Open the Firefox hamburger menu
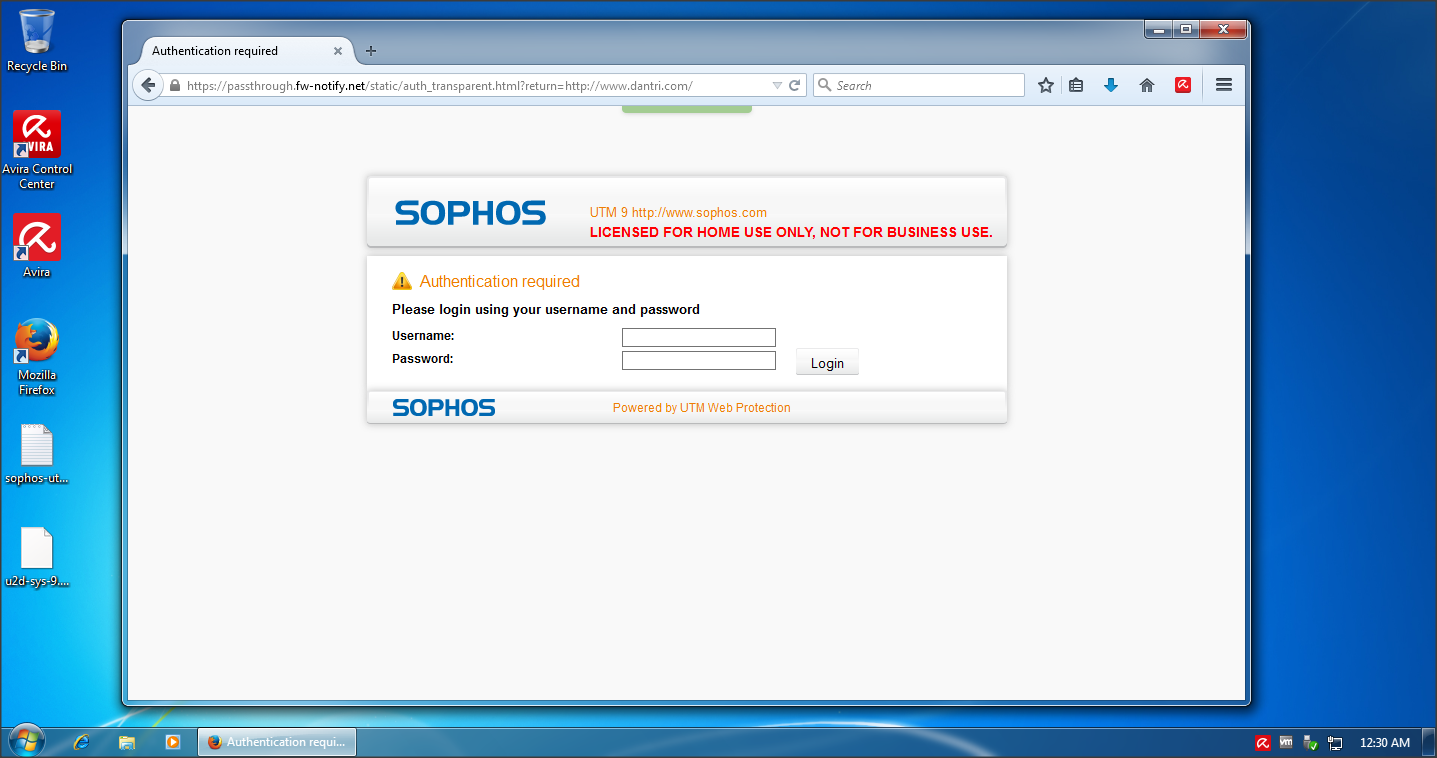This screenshot has height=758, width=1437. point(1223,86)
